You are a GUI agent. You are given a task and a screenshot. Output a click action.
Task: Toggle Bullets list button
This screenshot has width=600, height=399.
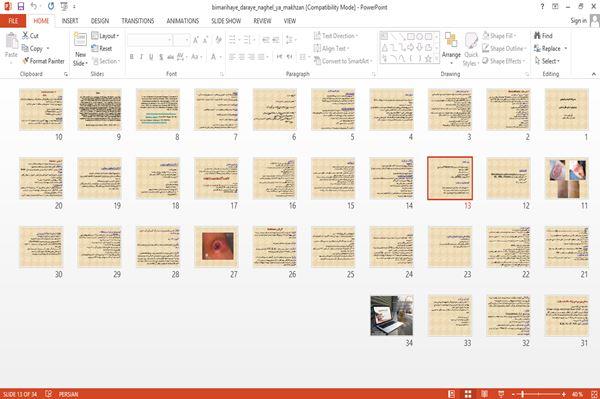tap(233, 40)
